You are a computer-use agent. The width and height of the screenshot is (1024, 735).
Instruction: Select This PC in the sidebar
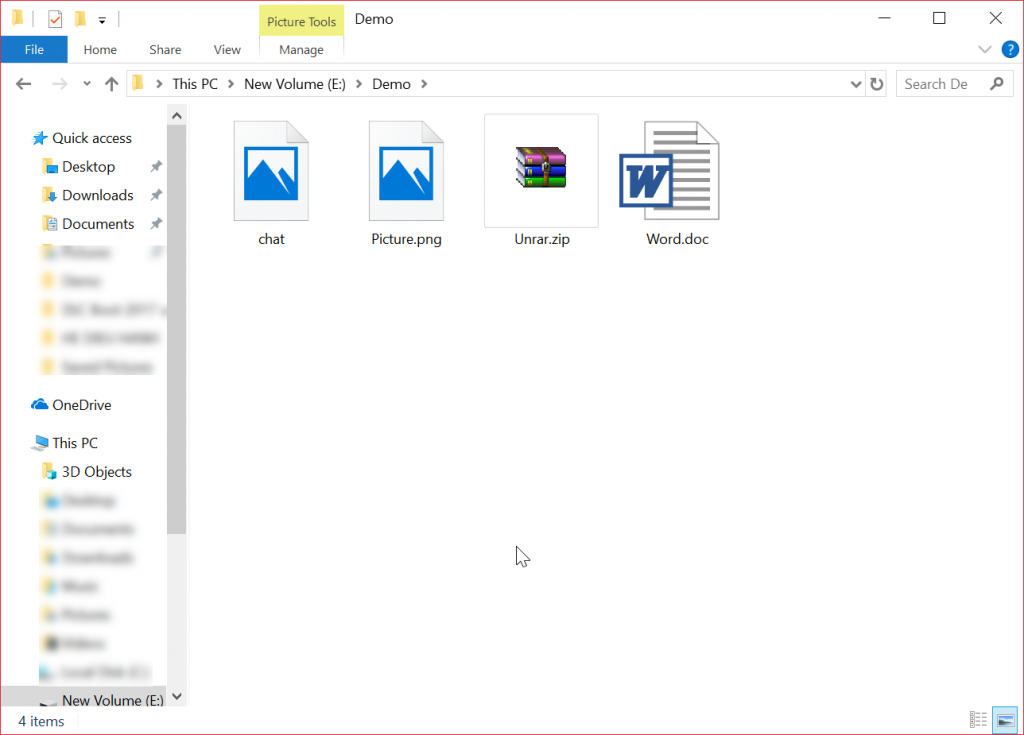(77, 442)
